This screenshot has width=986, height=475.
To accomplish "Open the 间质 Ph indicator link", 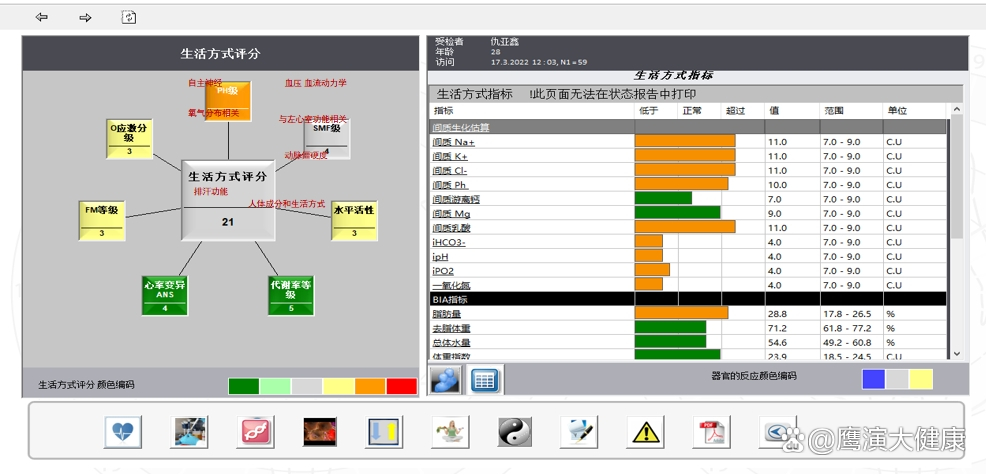I will click(x=450, y=186).
